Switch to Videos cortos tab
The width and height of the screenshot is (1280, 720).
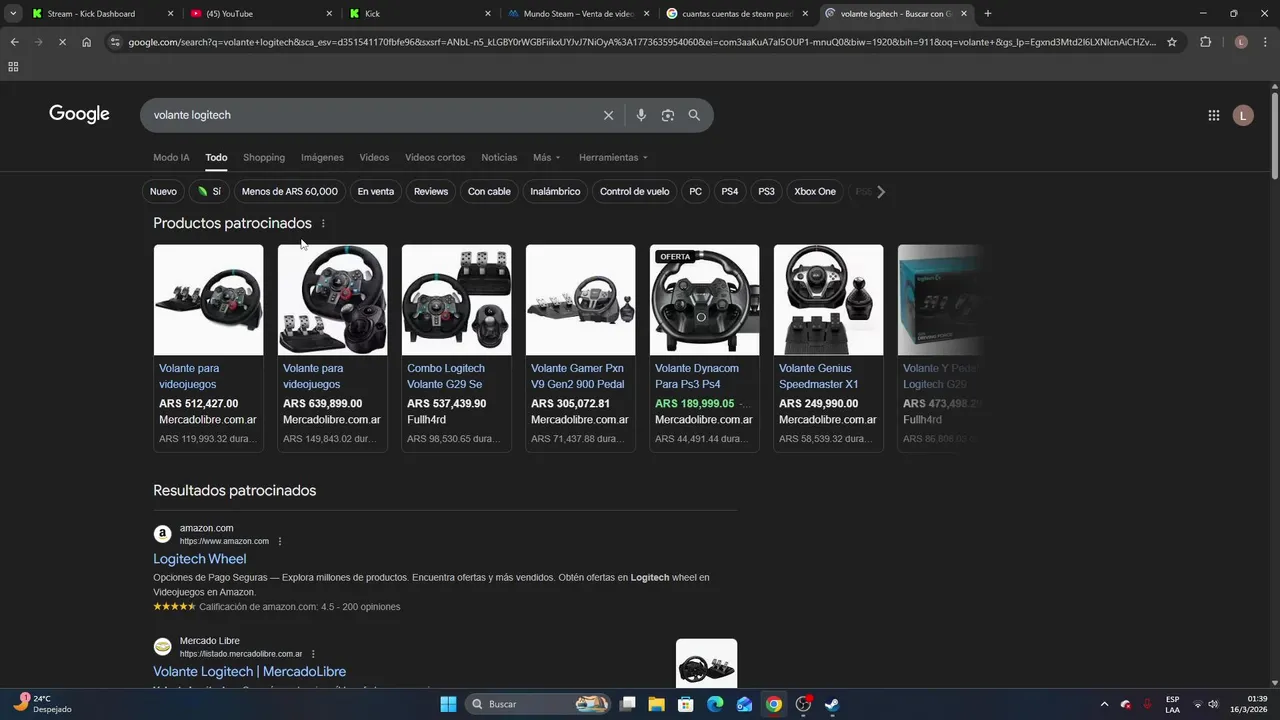[x=435, y=158]
